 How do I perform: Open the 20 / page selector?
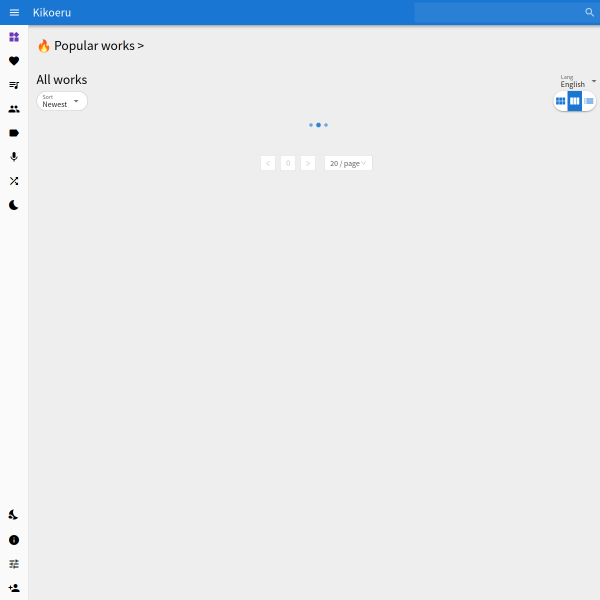point(348,163)
